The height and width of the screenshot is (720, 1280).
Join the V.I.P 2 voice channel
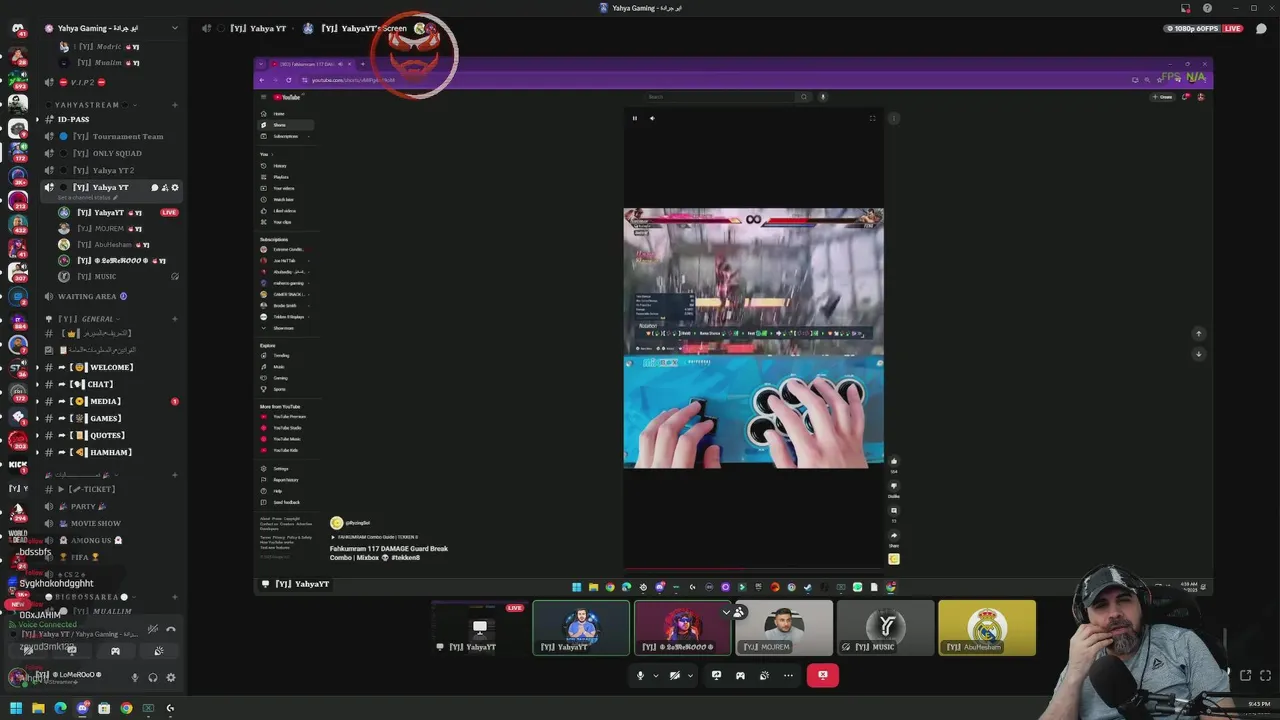(110, 82)
